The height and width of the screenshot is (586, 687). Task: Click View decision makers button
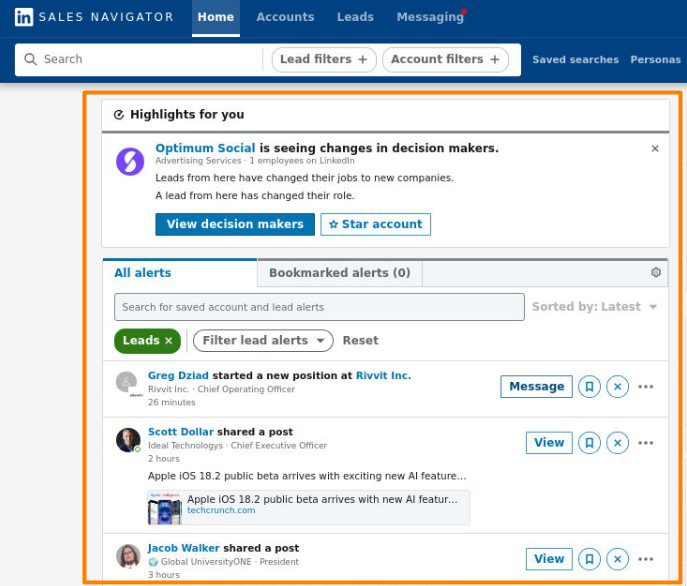235,224
